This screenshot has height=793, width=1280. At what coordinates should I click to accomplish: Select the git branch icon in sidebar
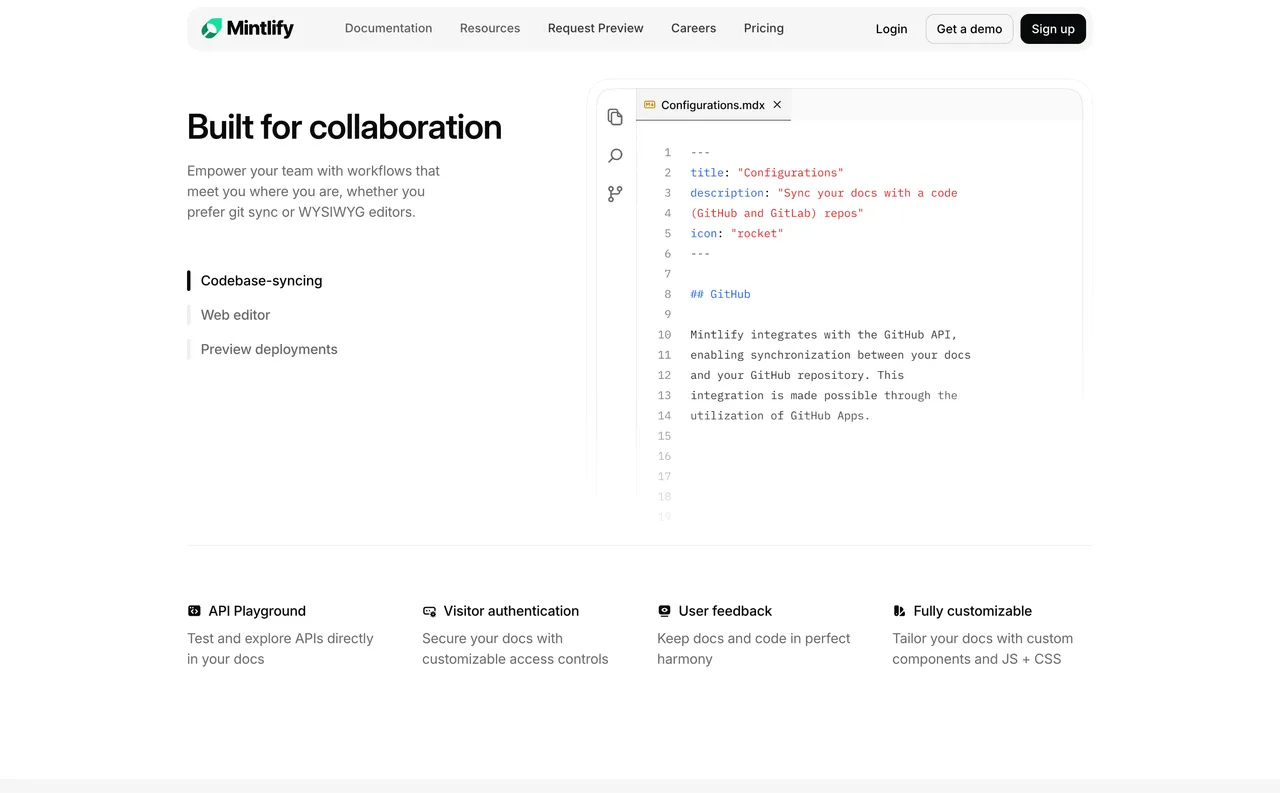[x=615, y=194]
